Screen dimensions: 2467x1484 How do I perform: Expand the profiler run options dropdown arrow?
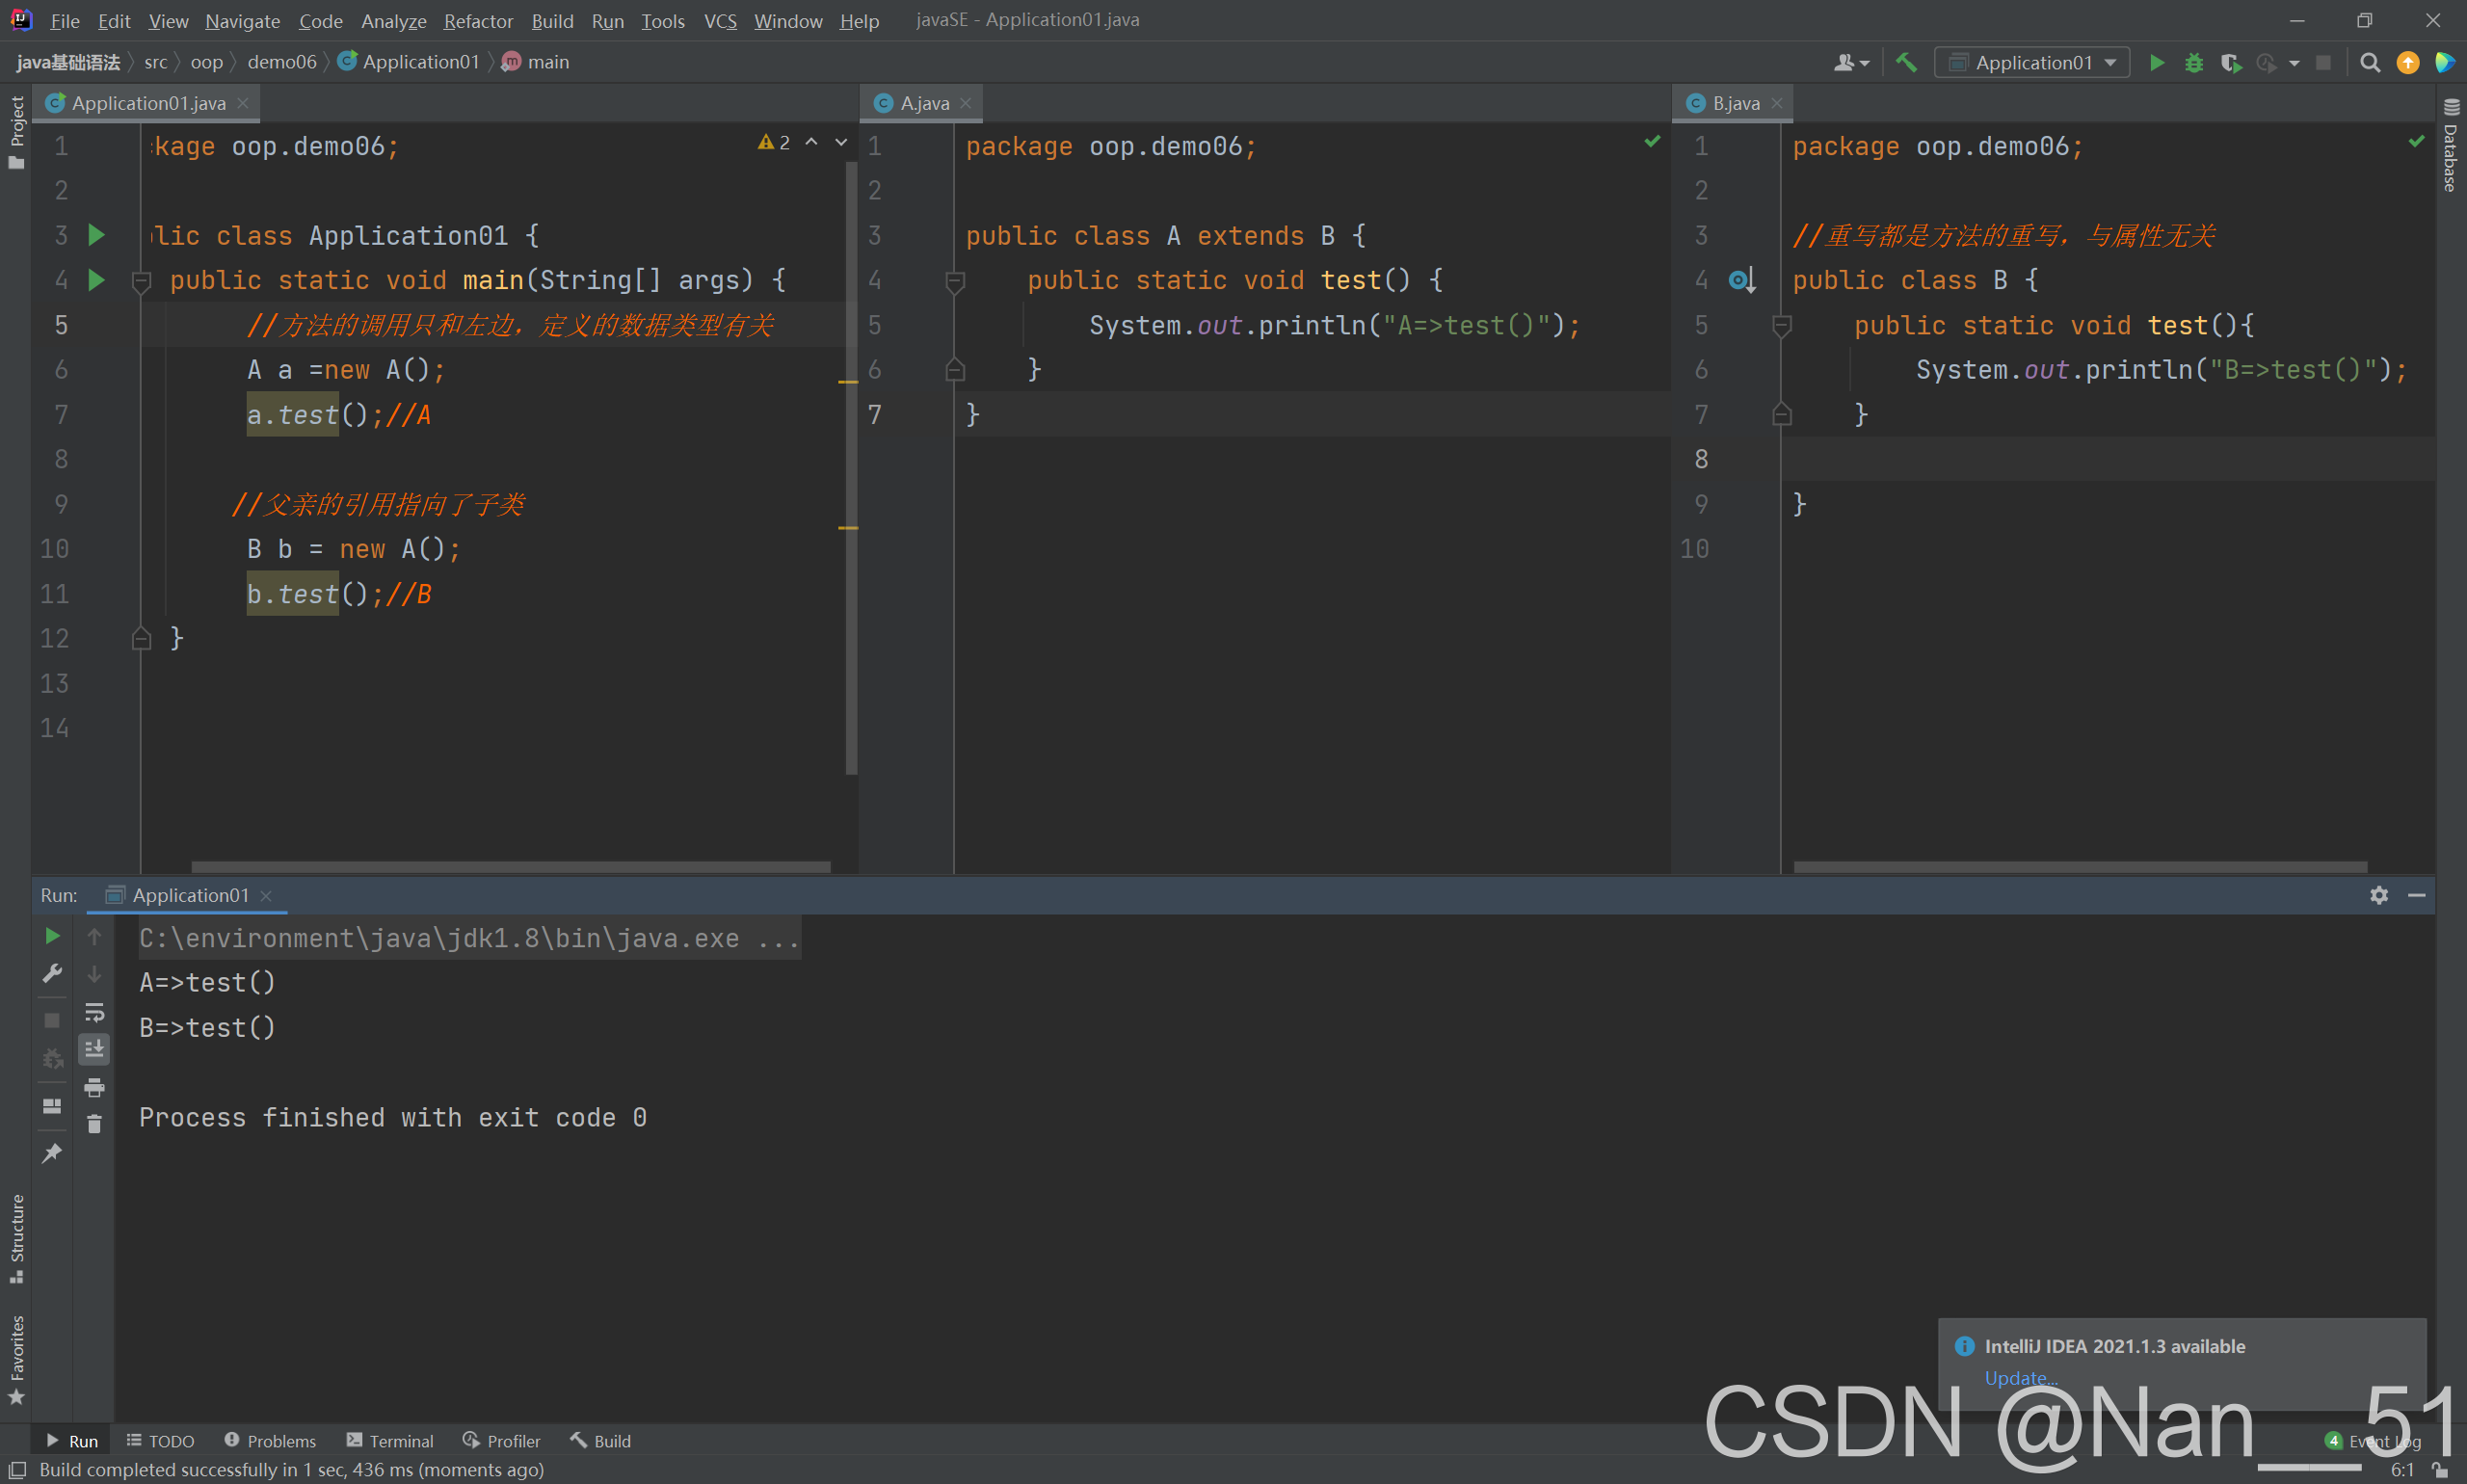click(2294, 63)
